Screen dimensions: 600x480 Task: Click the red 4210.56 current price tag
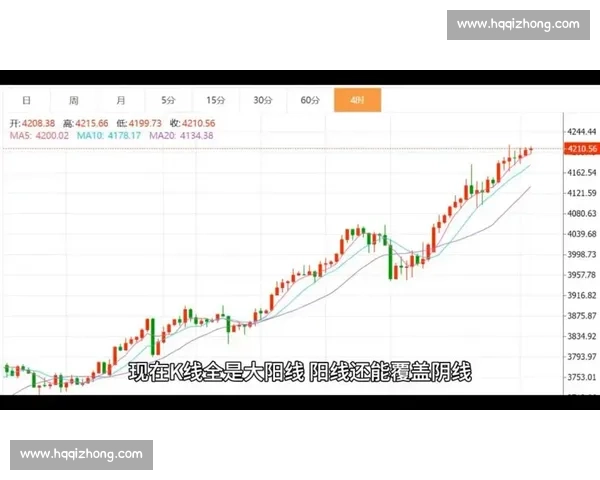point(580,149)
